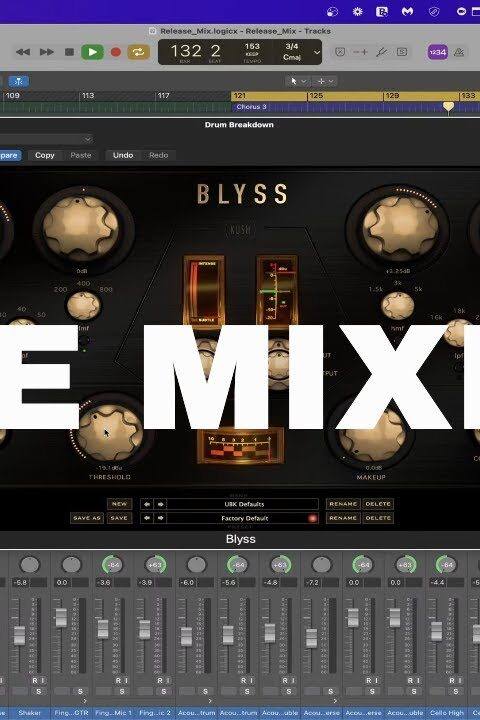The image size is (480, 720).
Task: Toggle the 1234 Count-in button
Action: point(438,52)
